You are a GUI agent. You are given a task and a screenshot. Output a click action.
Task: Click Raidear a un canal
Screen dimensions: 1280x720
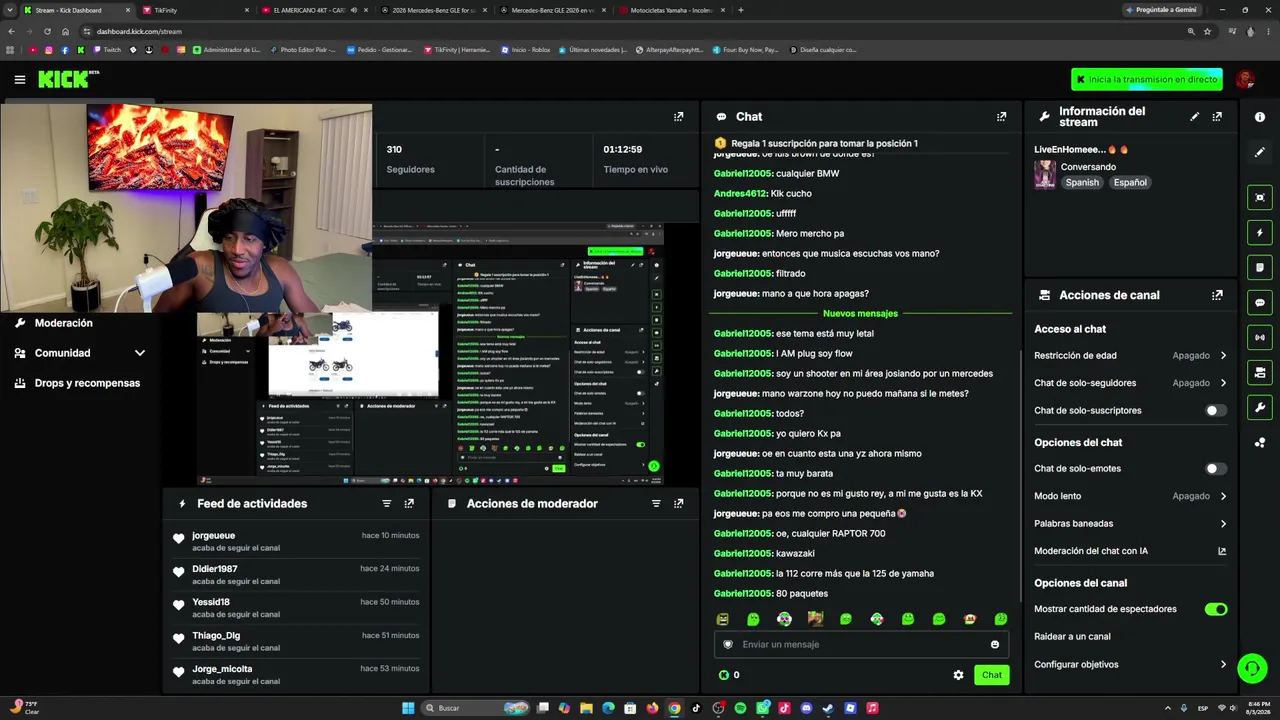[1072, 637]
